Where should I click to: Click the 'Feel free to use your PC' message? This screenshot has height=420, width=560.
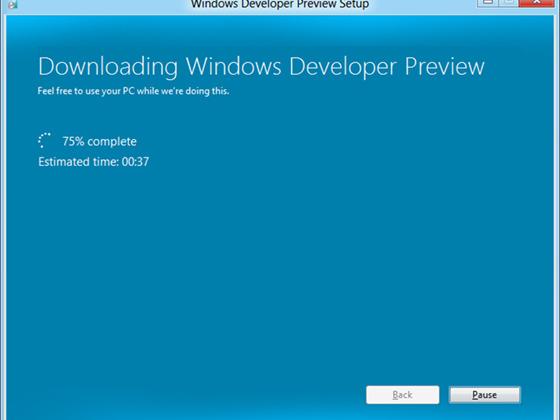click(133, 91)
